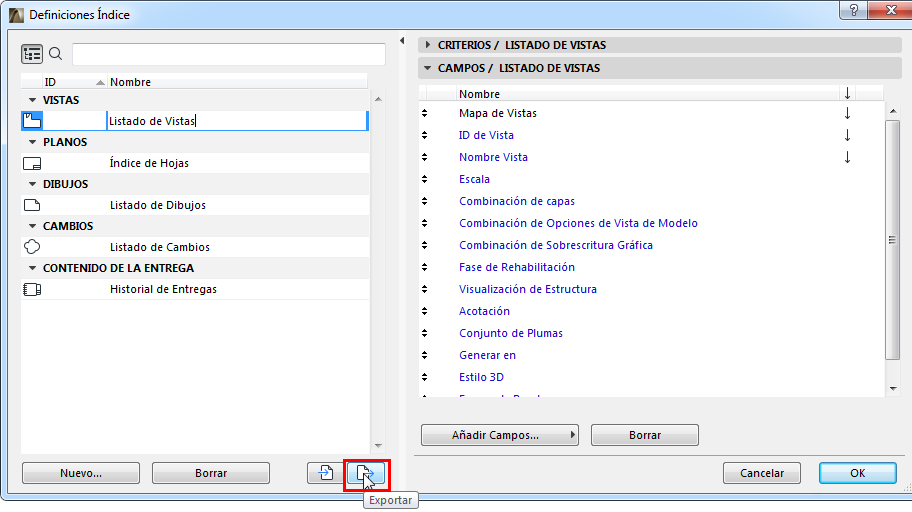Click the fields list scrollbar thumb
912x512 pixels.
pyautogui.click(x=893, y=240)
